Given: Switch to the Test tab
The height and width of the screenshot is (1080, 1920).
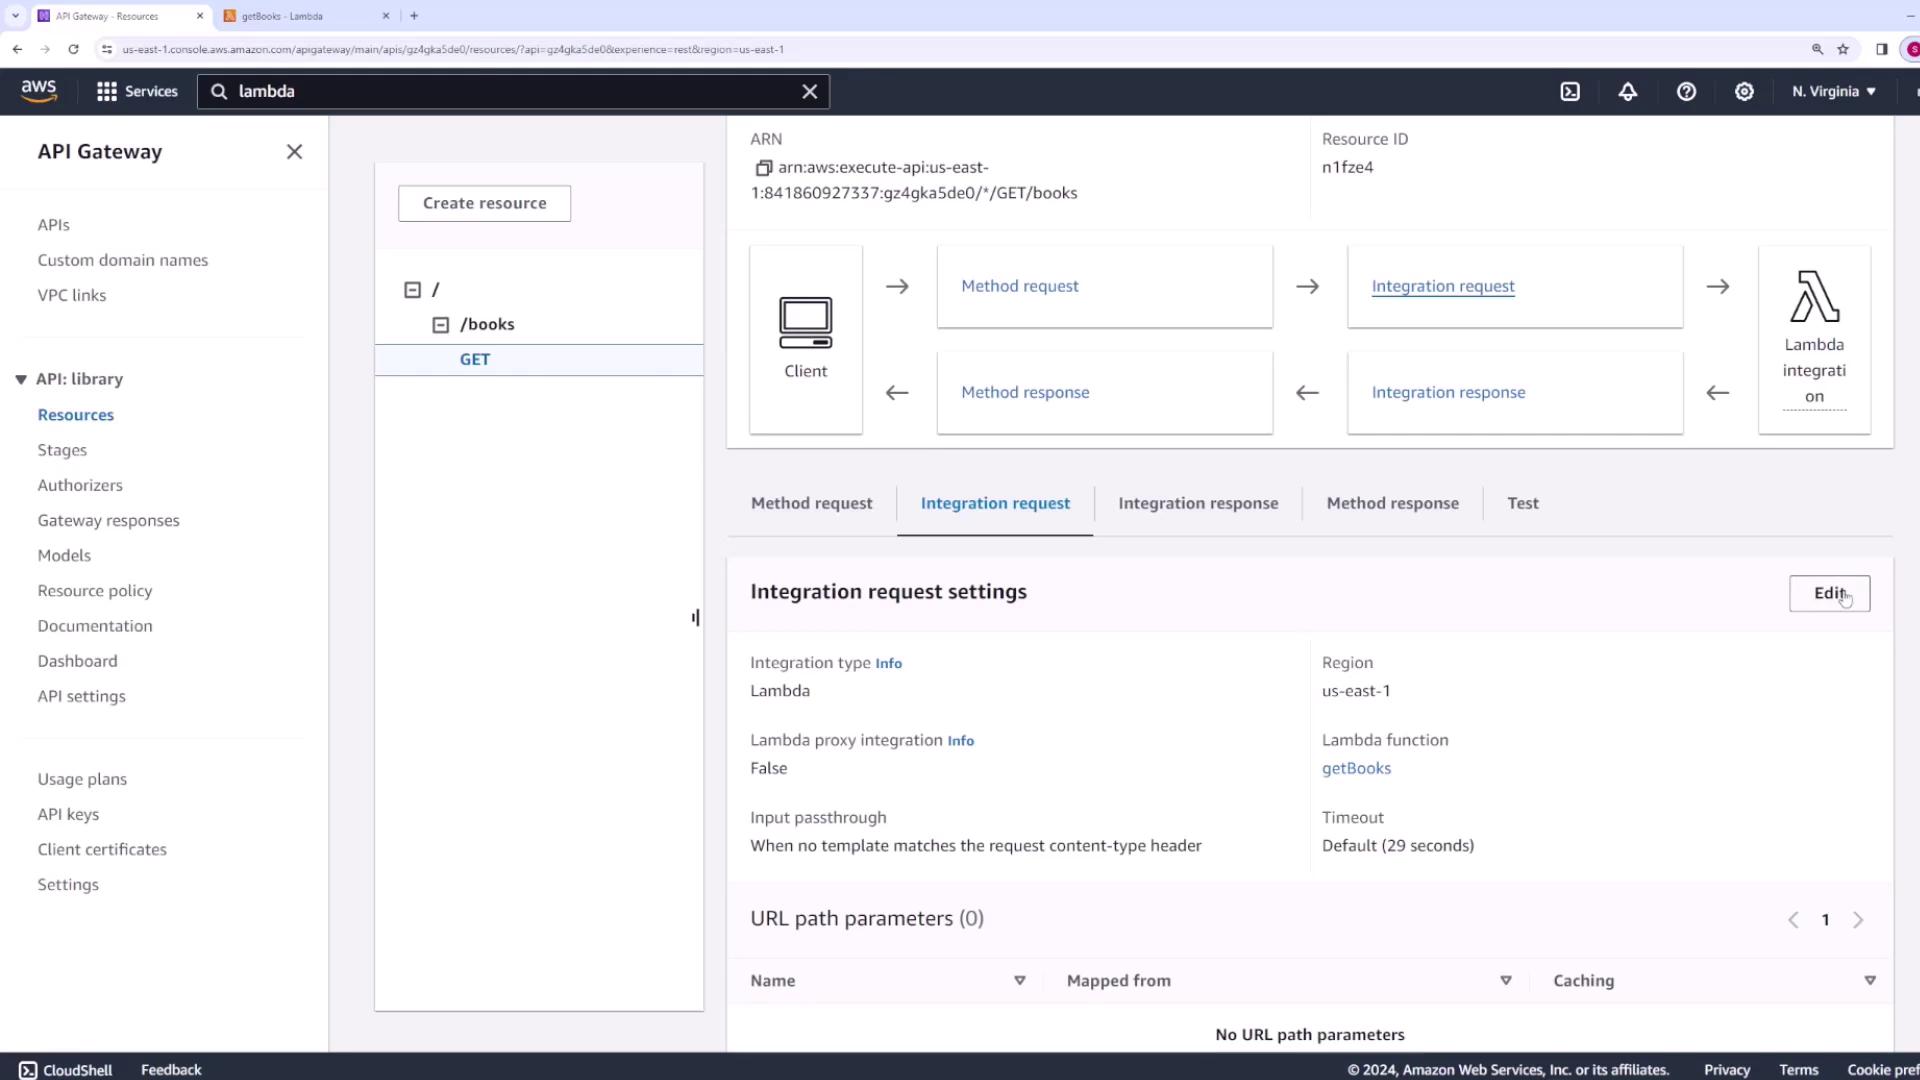Looking at the screenshot, I should click(x=1522, y=503).
